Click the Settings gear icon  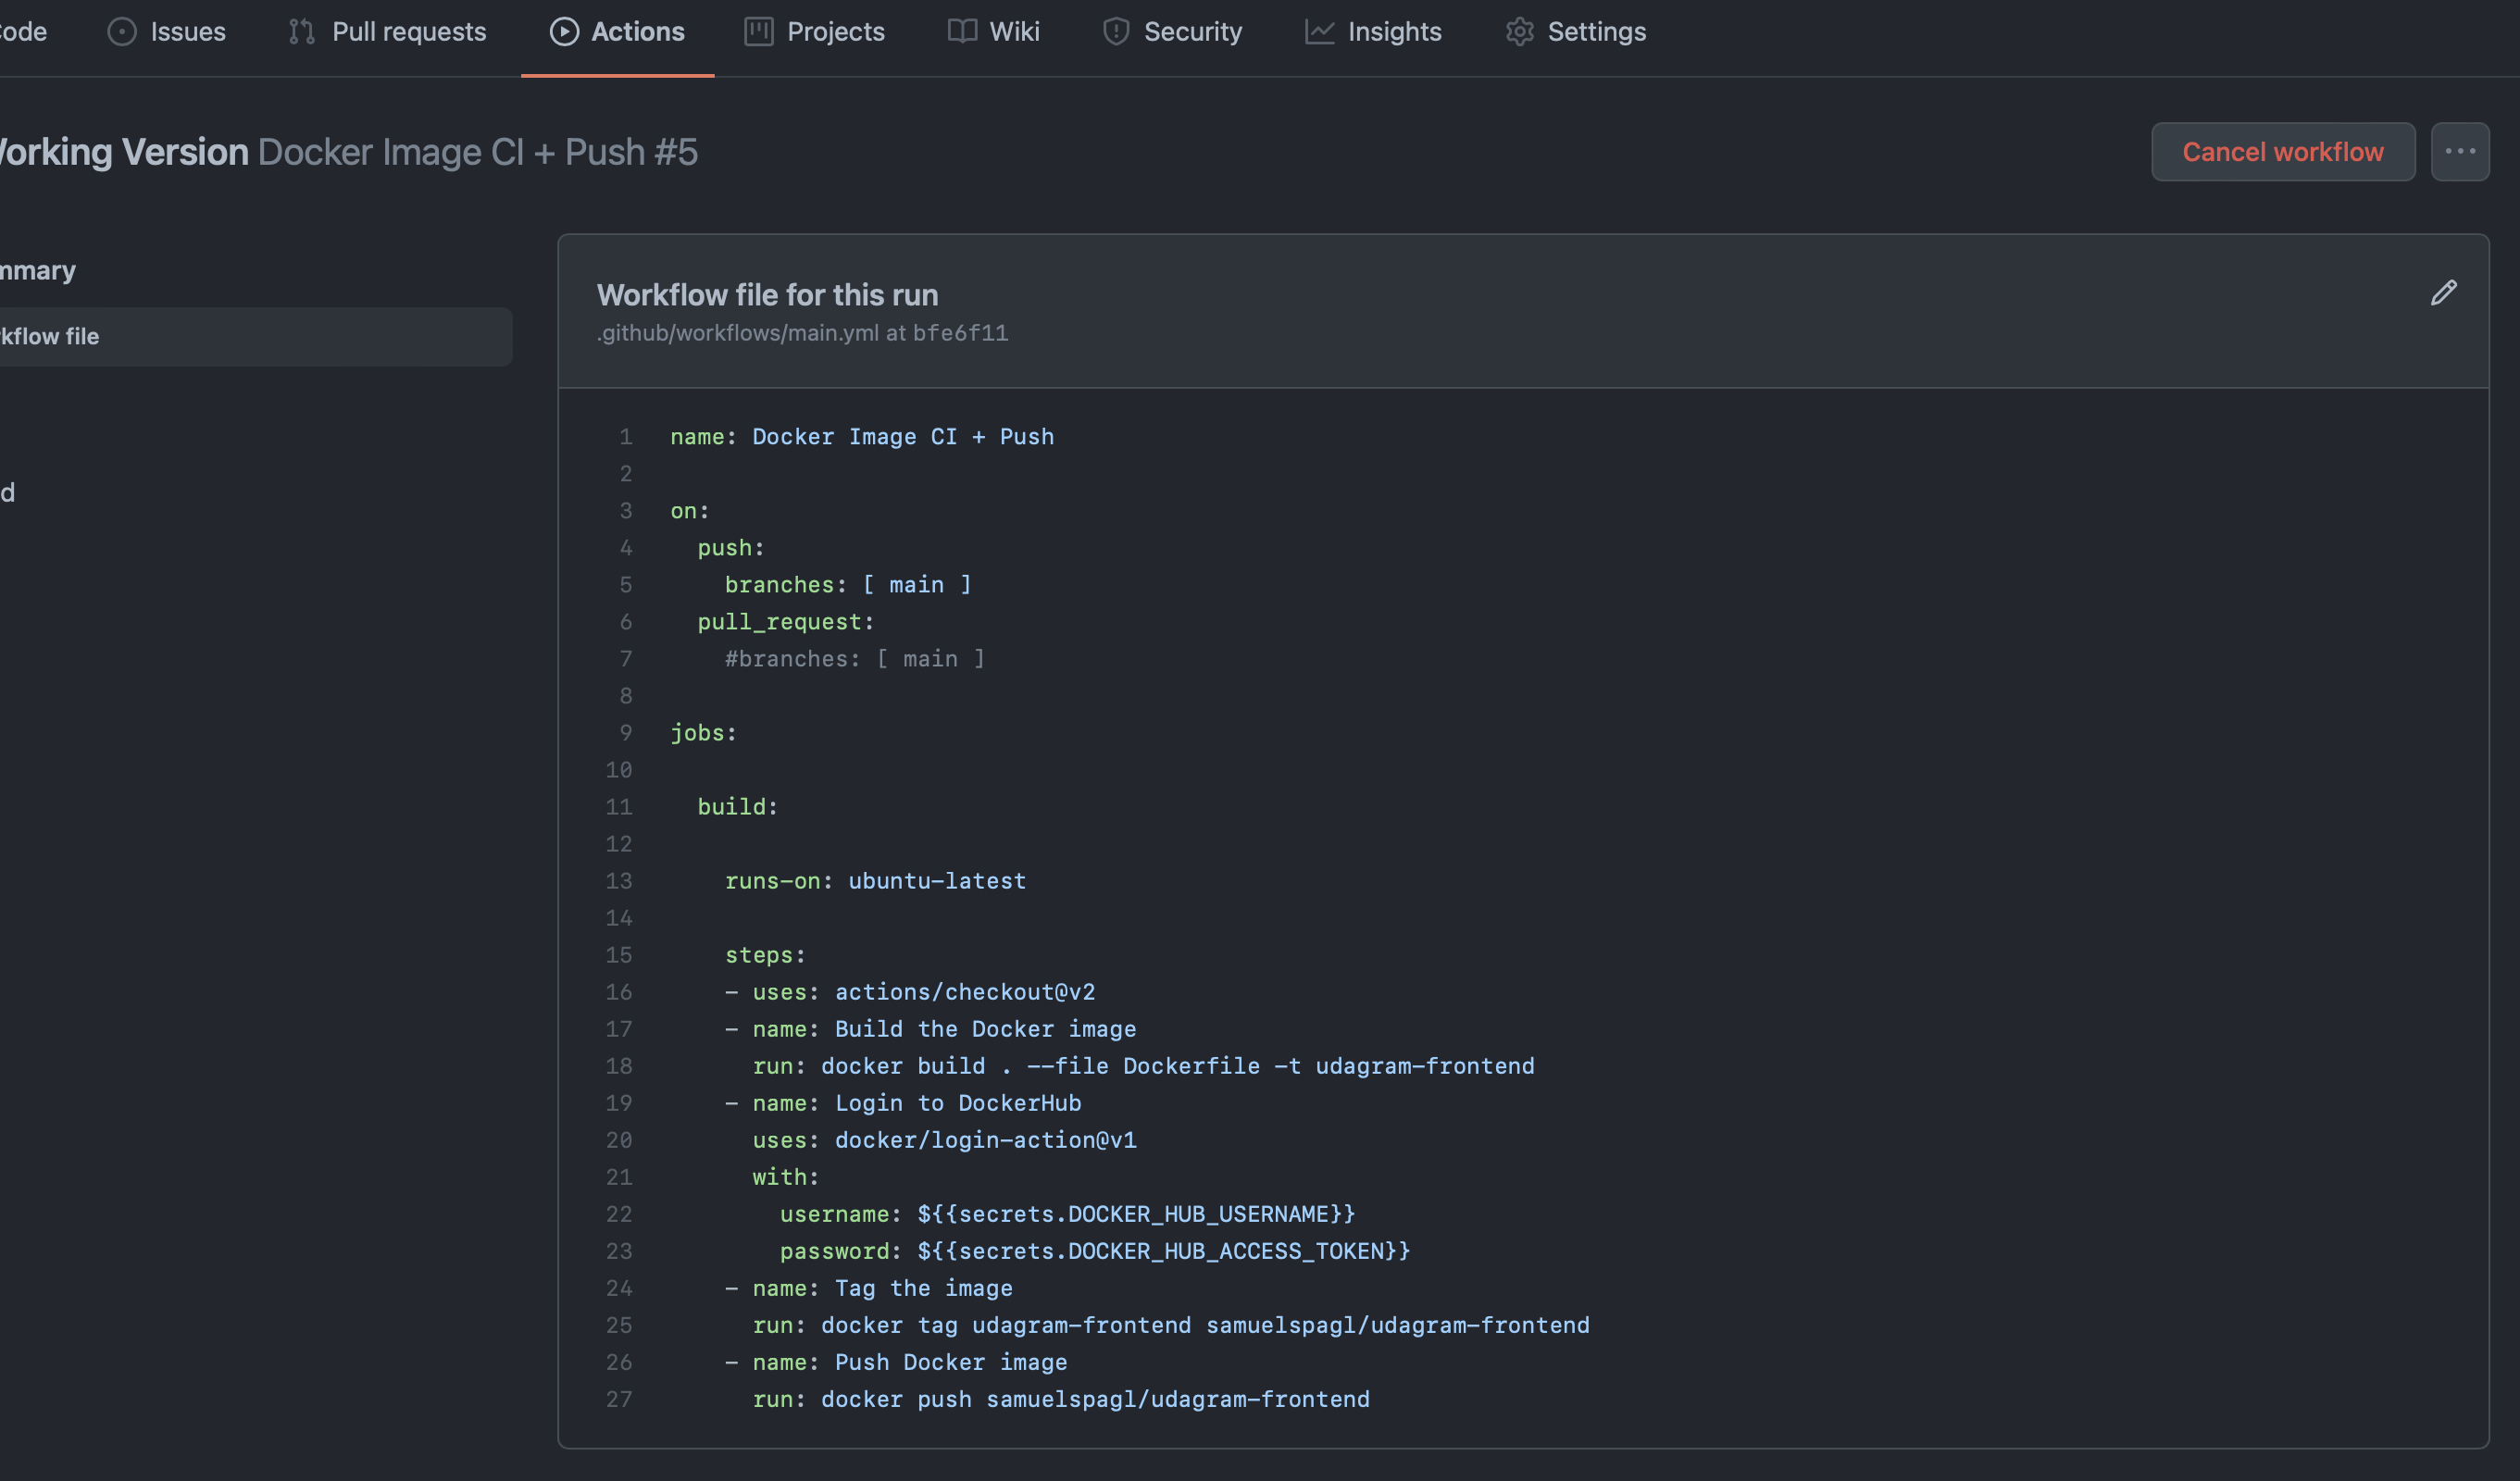coord(1519,32)
